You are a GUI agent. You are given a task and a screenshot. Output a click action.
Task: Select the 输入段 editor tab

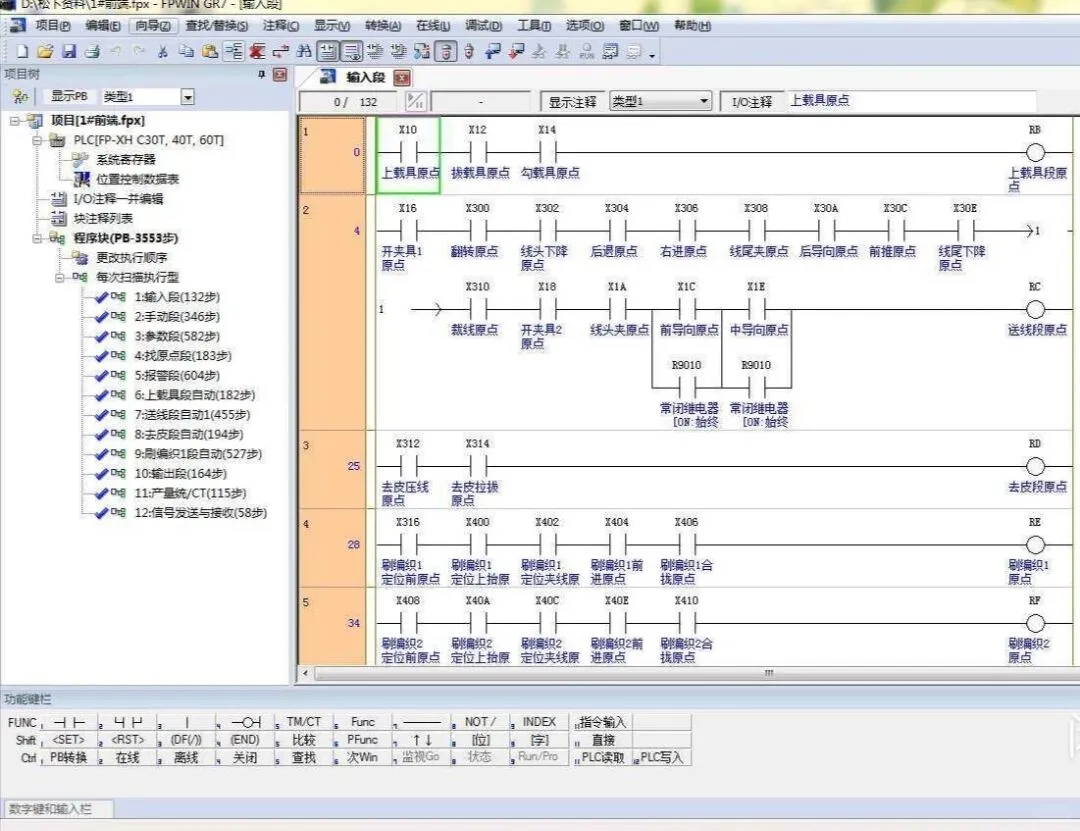coord(364,77)
